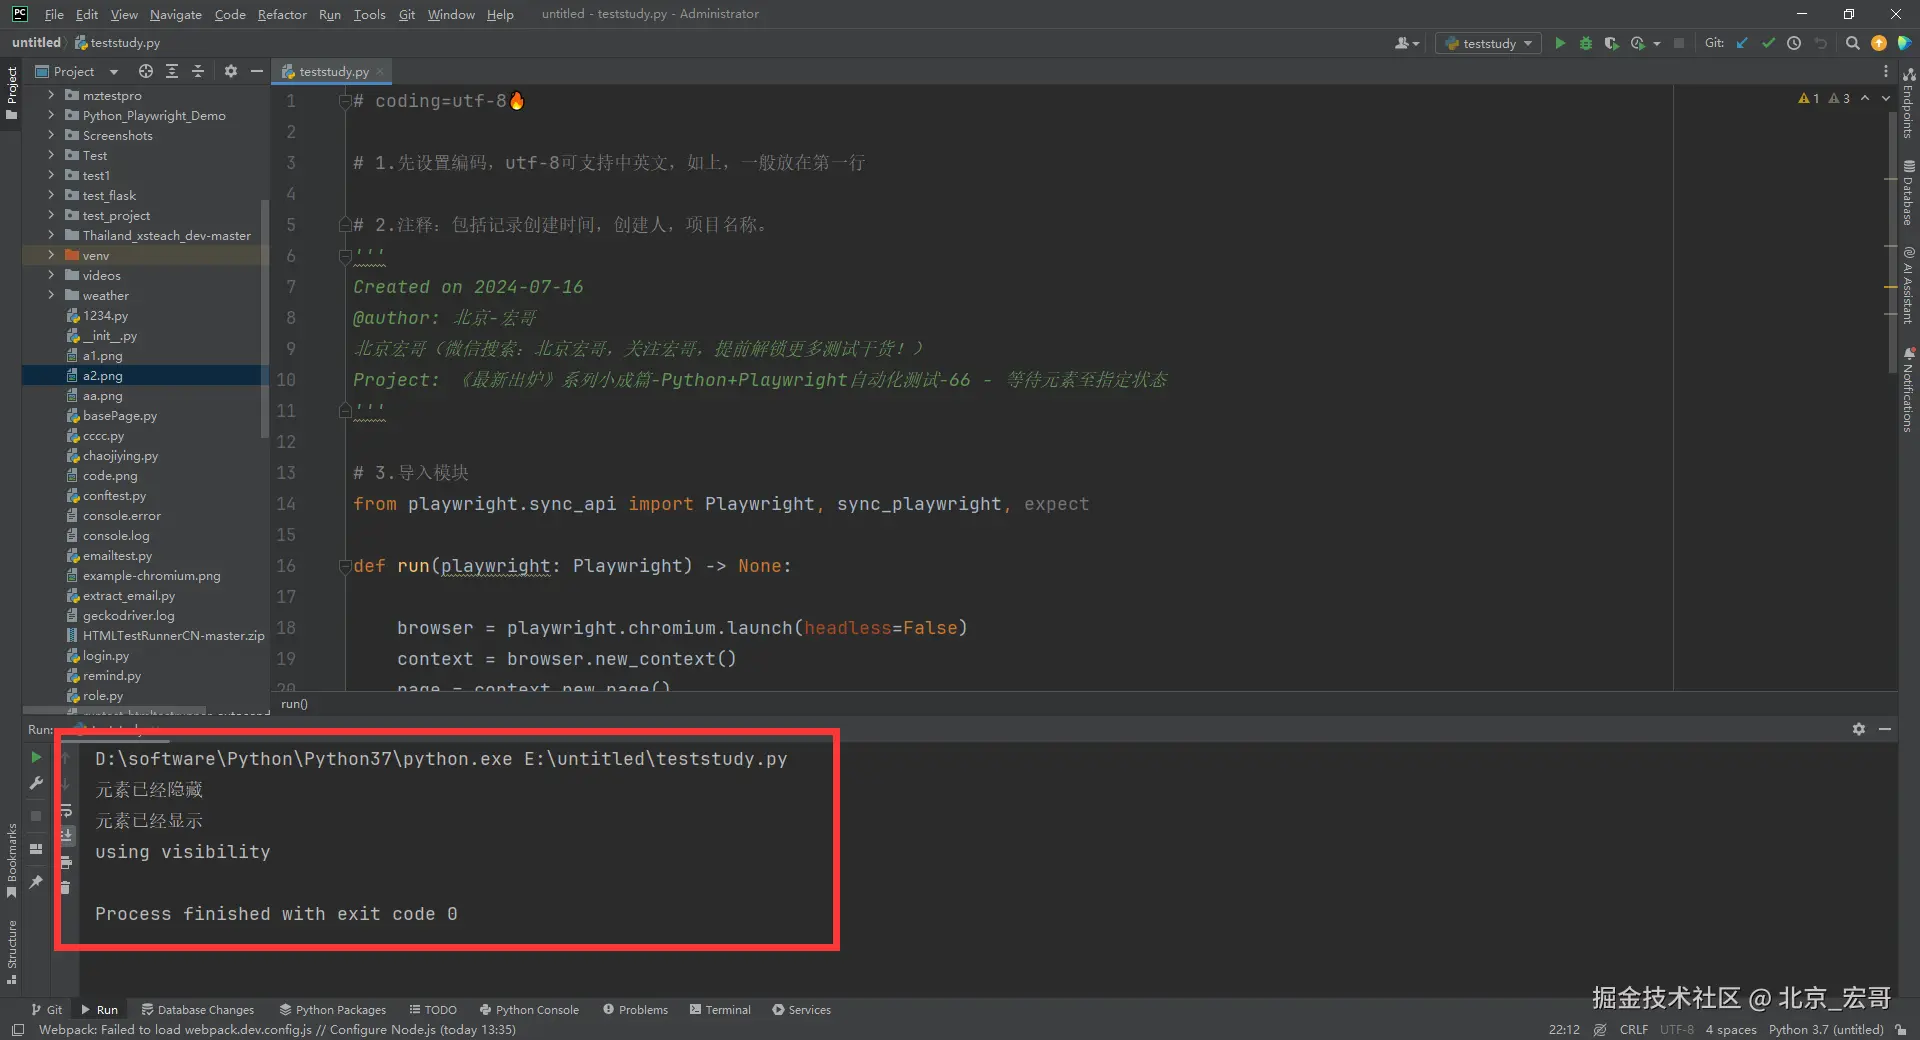Open the Problems tab
This screenshot has width=1920, height=1040.
point(635,1009)
